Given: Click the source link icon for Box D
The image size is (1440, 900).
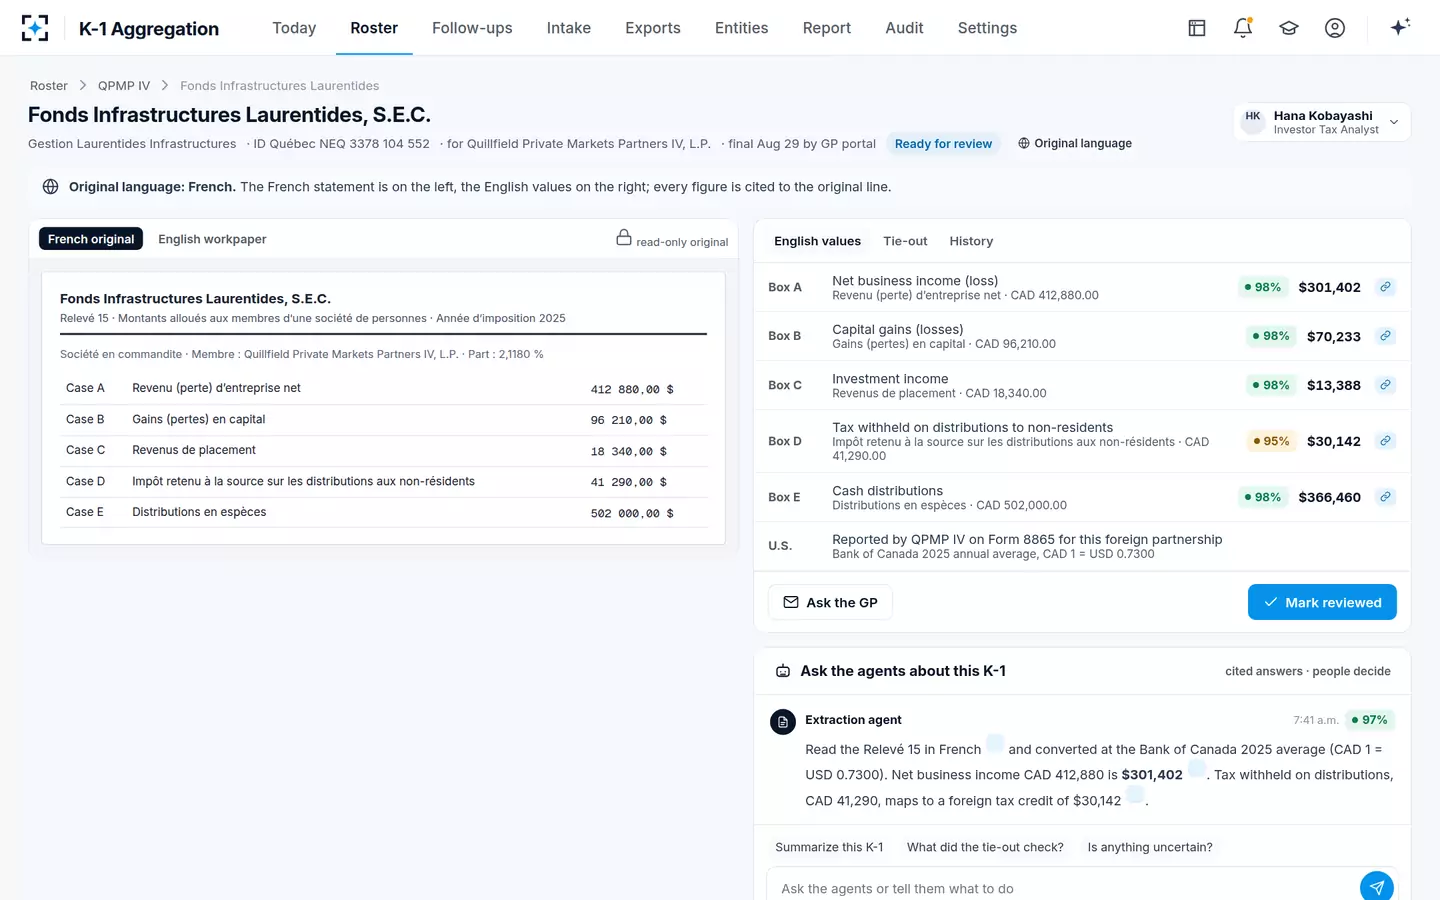Looking at the screenshot, I should 1385,441.
